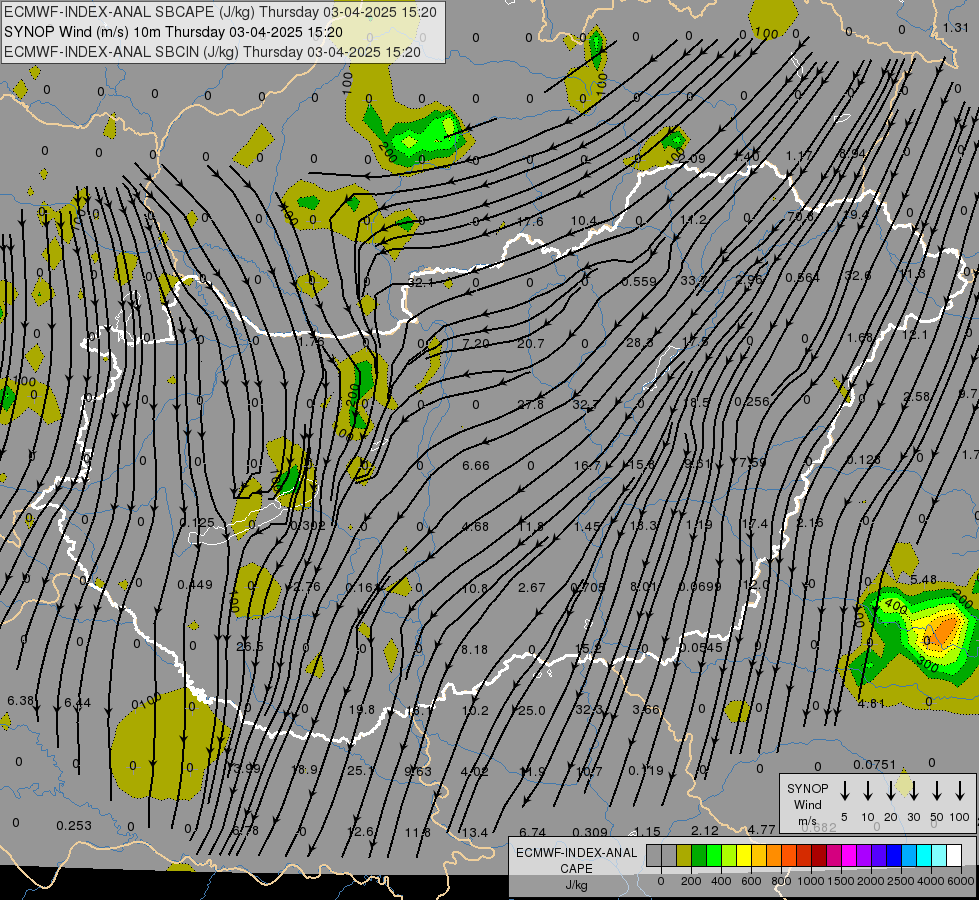Click the 2.76 value on the map
Image resolution: width=979 pixels, height=900 pixels.
point(307,586)
